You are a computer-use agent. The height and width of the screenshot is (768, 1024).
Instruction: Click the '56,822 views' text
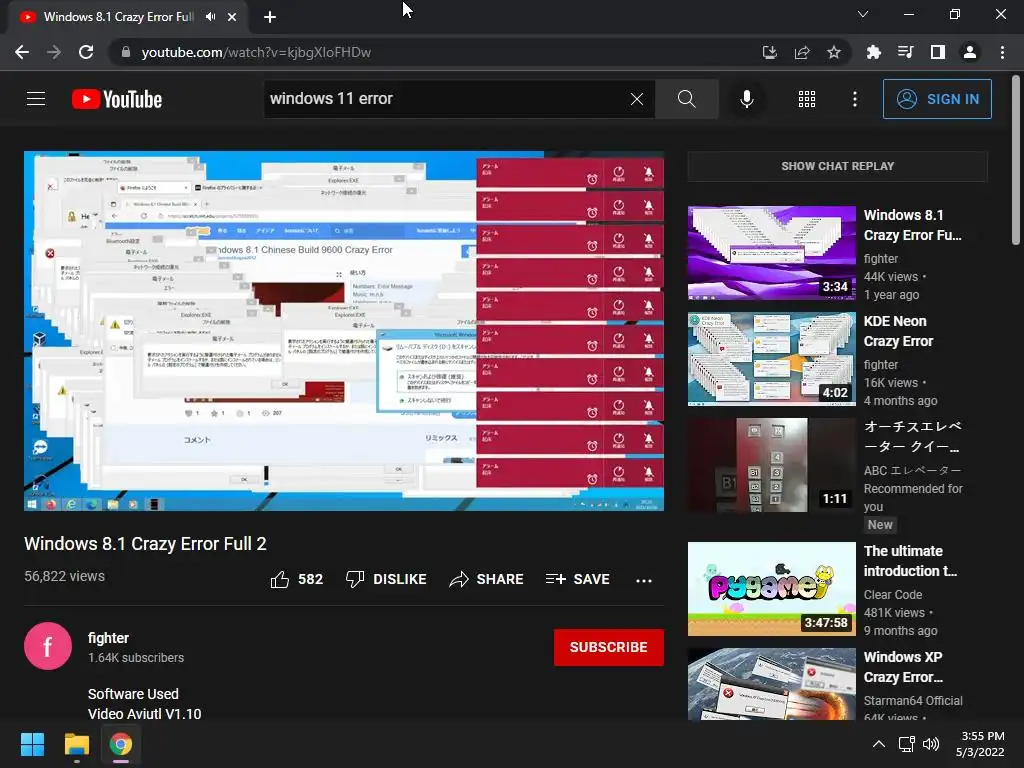(x=64, y=576)
